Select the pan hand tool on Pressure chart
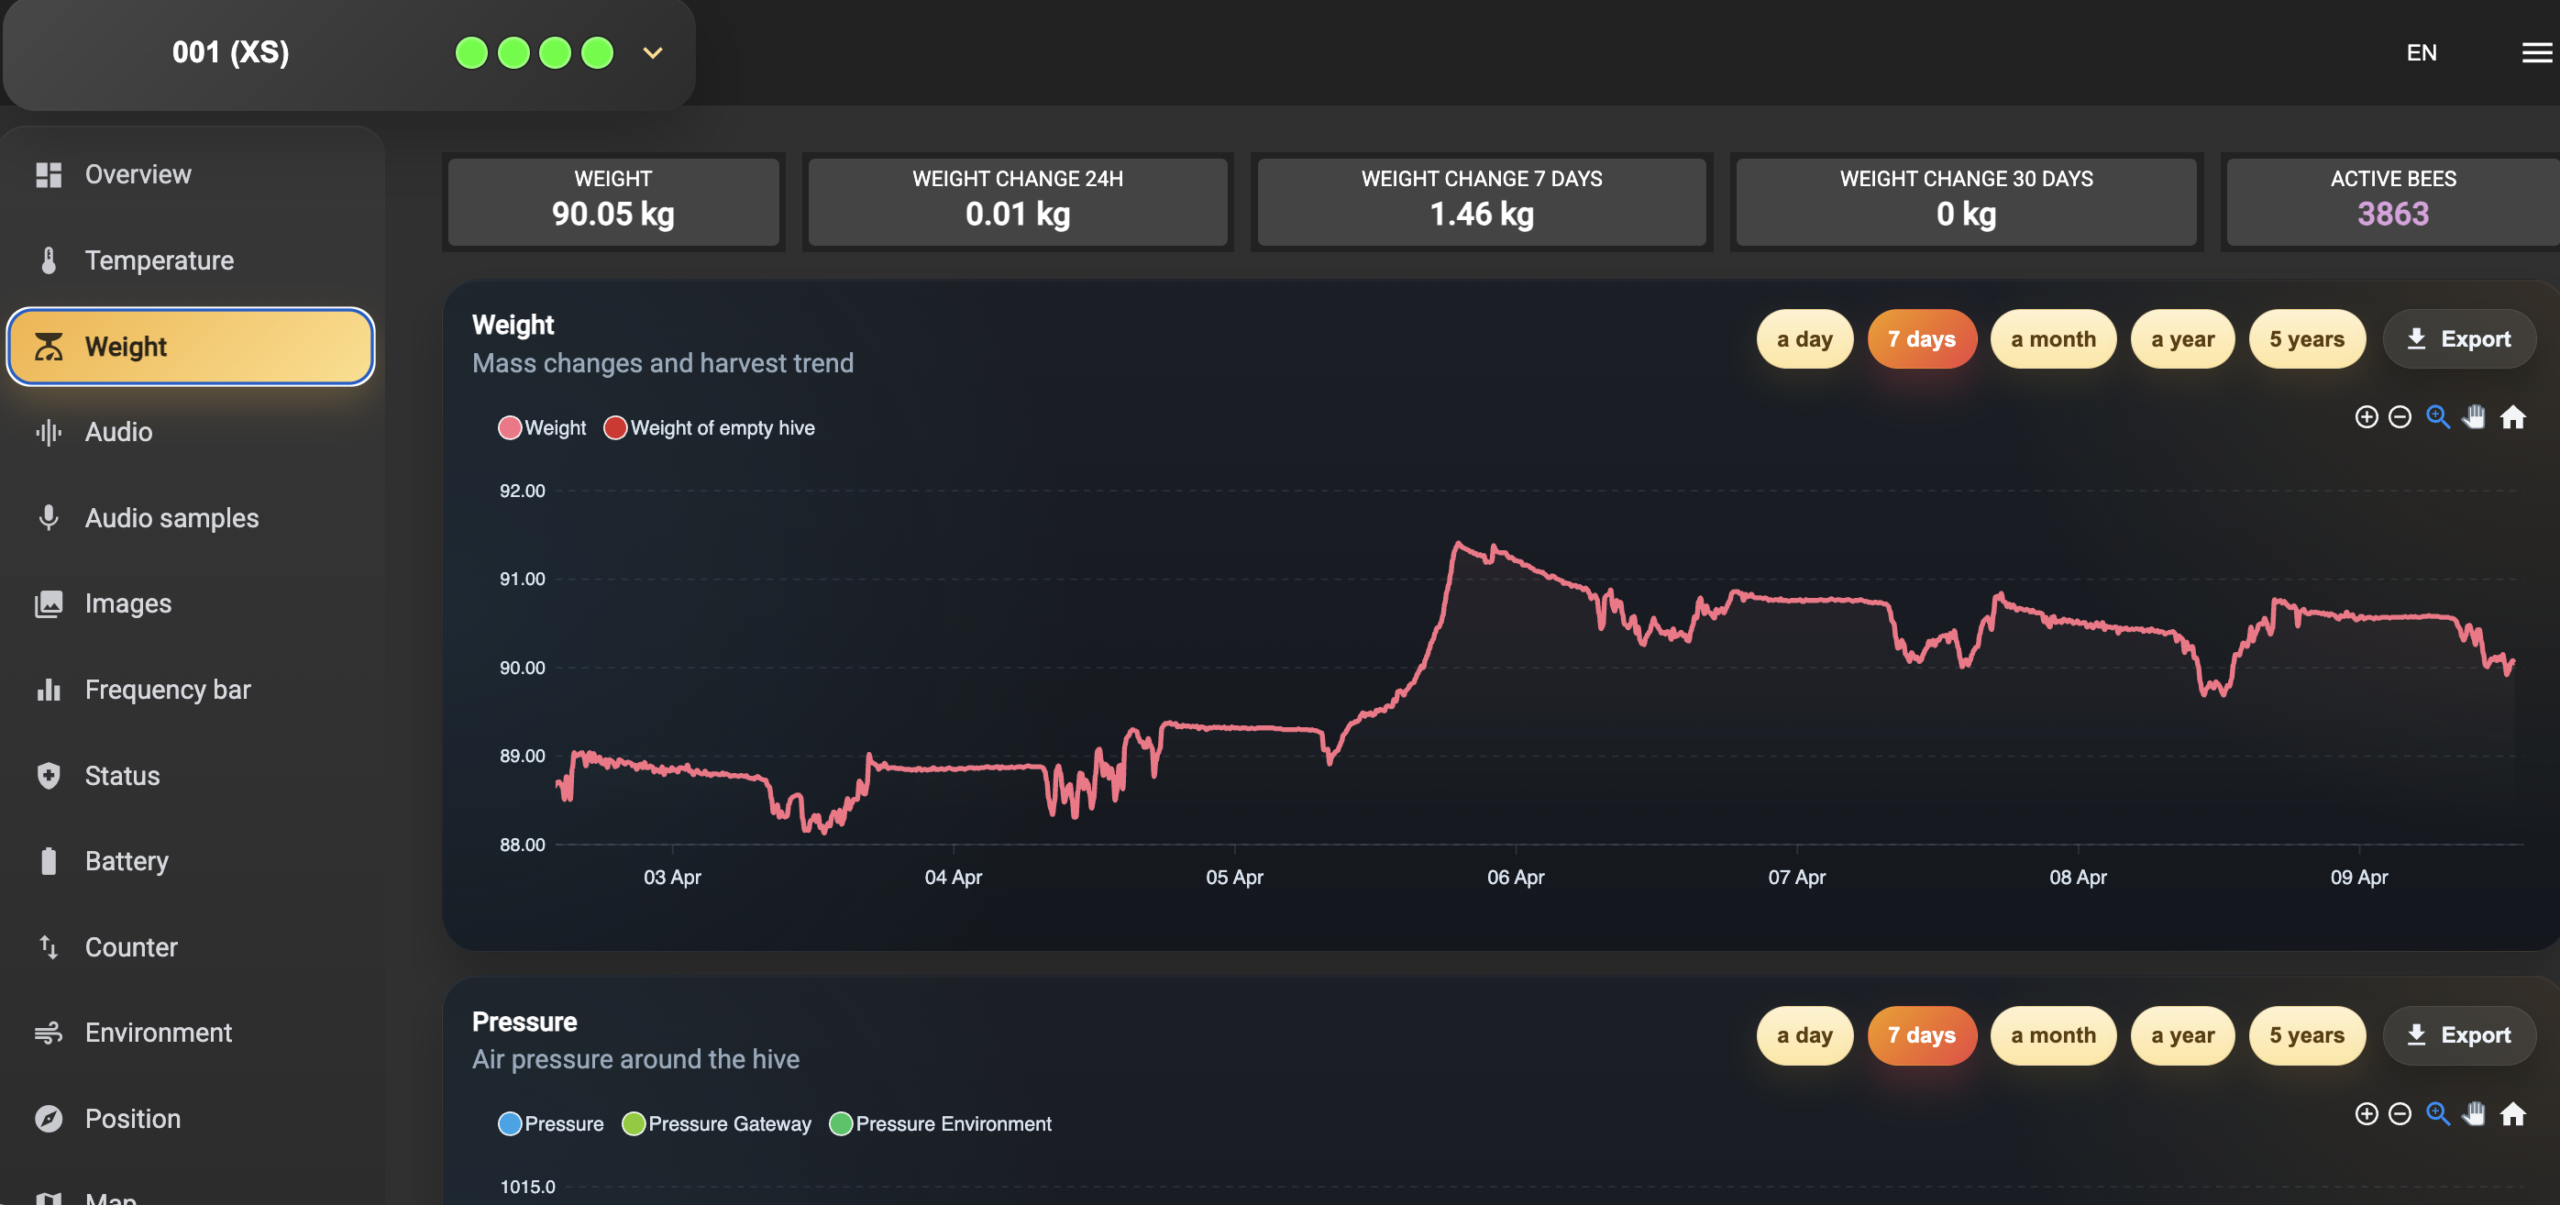 (2474, 1114)
